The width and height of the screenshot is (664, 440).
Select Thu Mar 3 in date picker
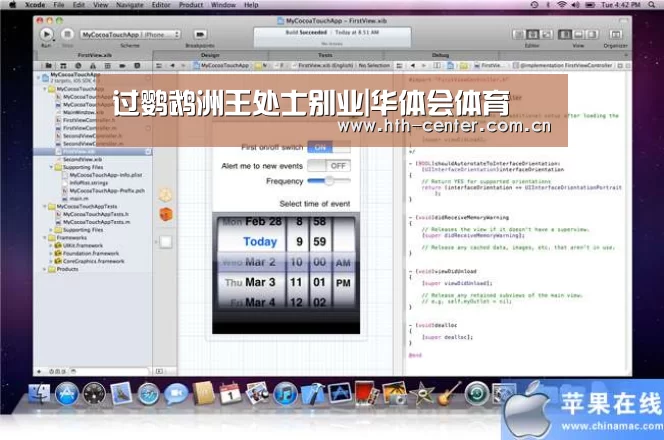(250, 282)
